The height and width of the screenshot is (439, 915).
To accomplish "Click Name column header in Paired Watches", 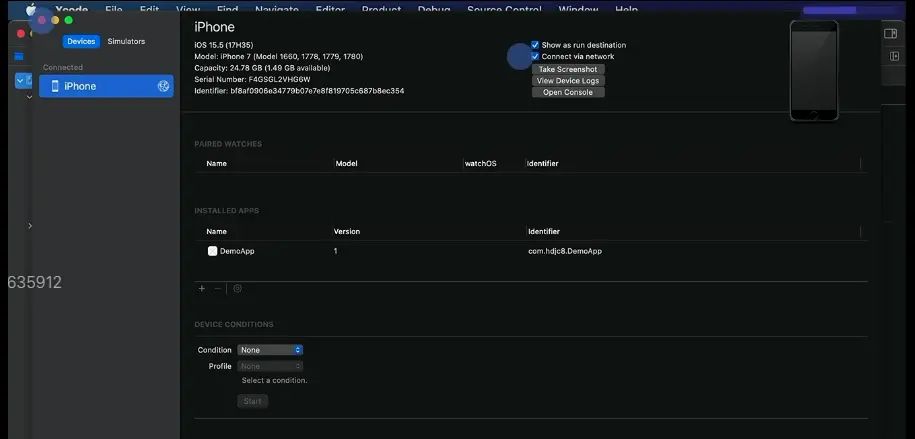I will click(216, 163).
